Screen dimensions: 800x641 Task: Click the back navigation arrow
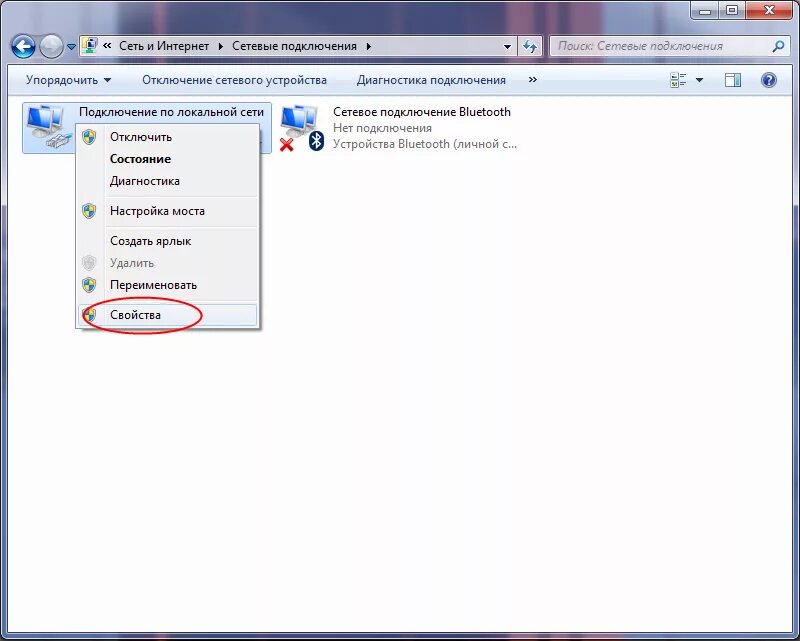click(21, 45)
